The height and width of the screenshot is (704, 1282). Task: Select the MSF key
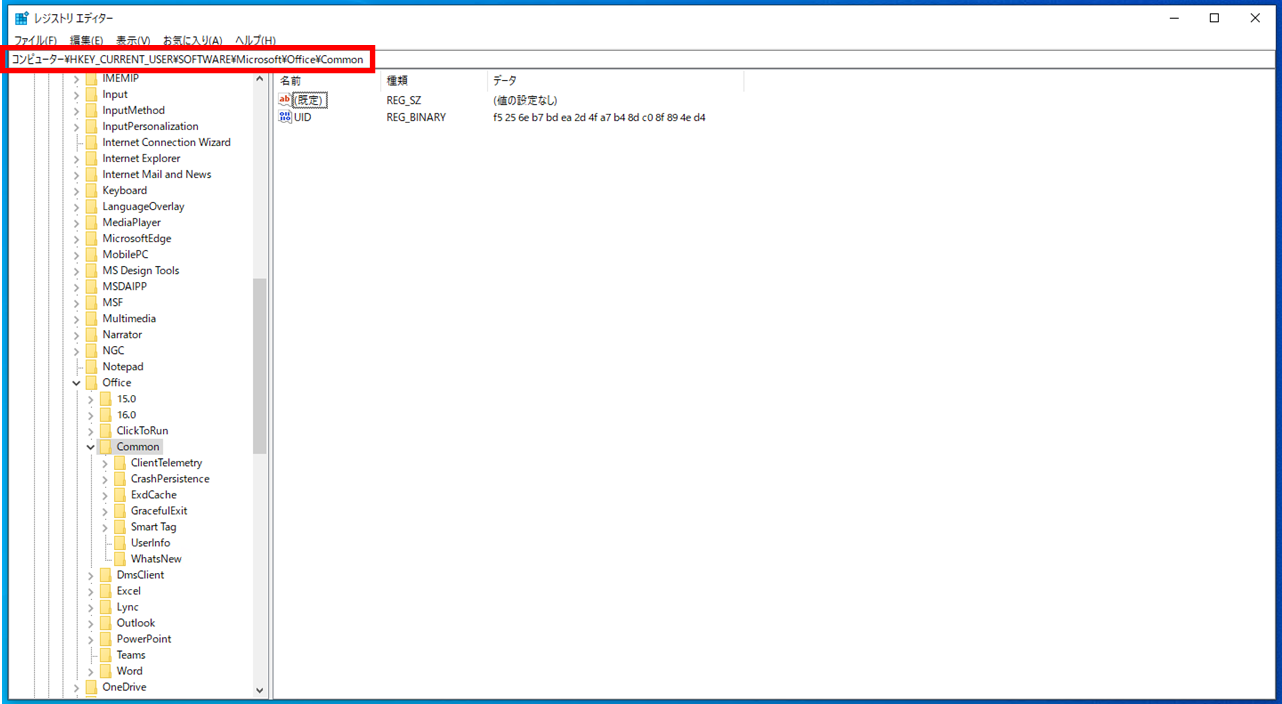113,302
